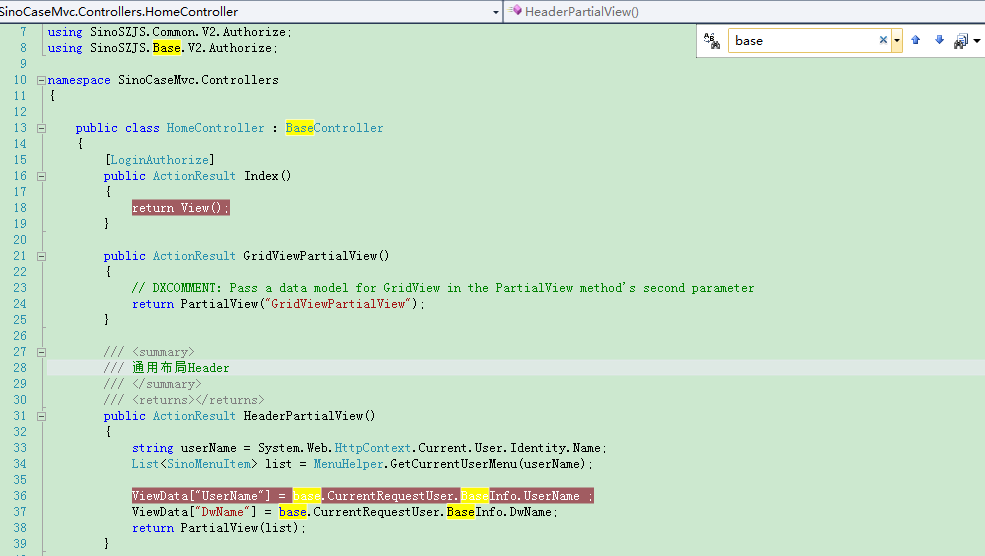This screenshot has width=985, height=556.
Task: Click the purple HeaderPartialView method icon
Action: [515, 11]
